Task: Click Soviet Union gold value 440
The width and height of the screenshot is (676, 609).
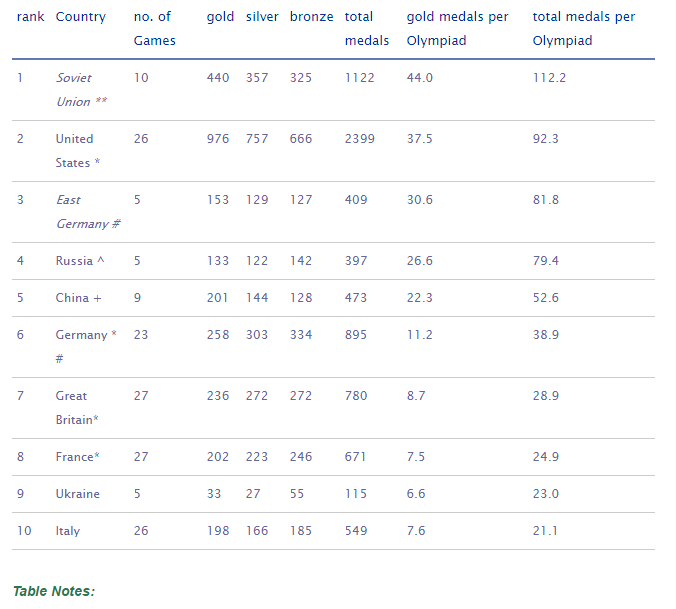Action: [218, 78]
